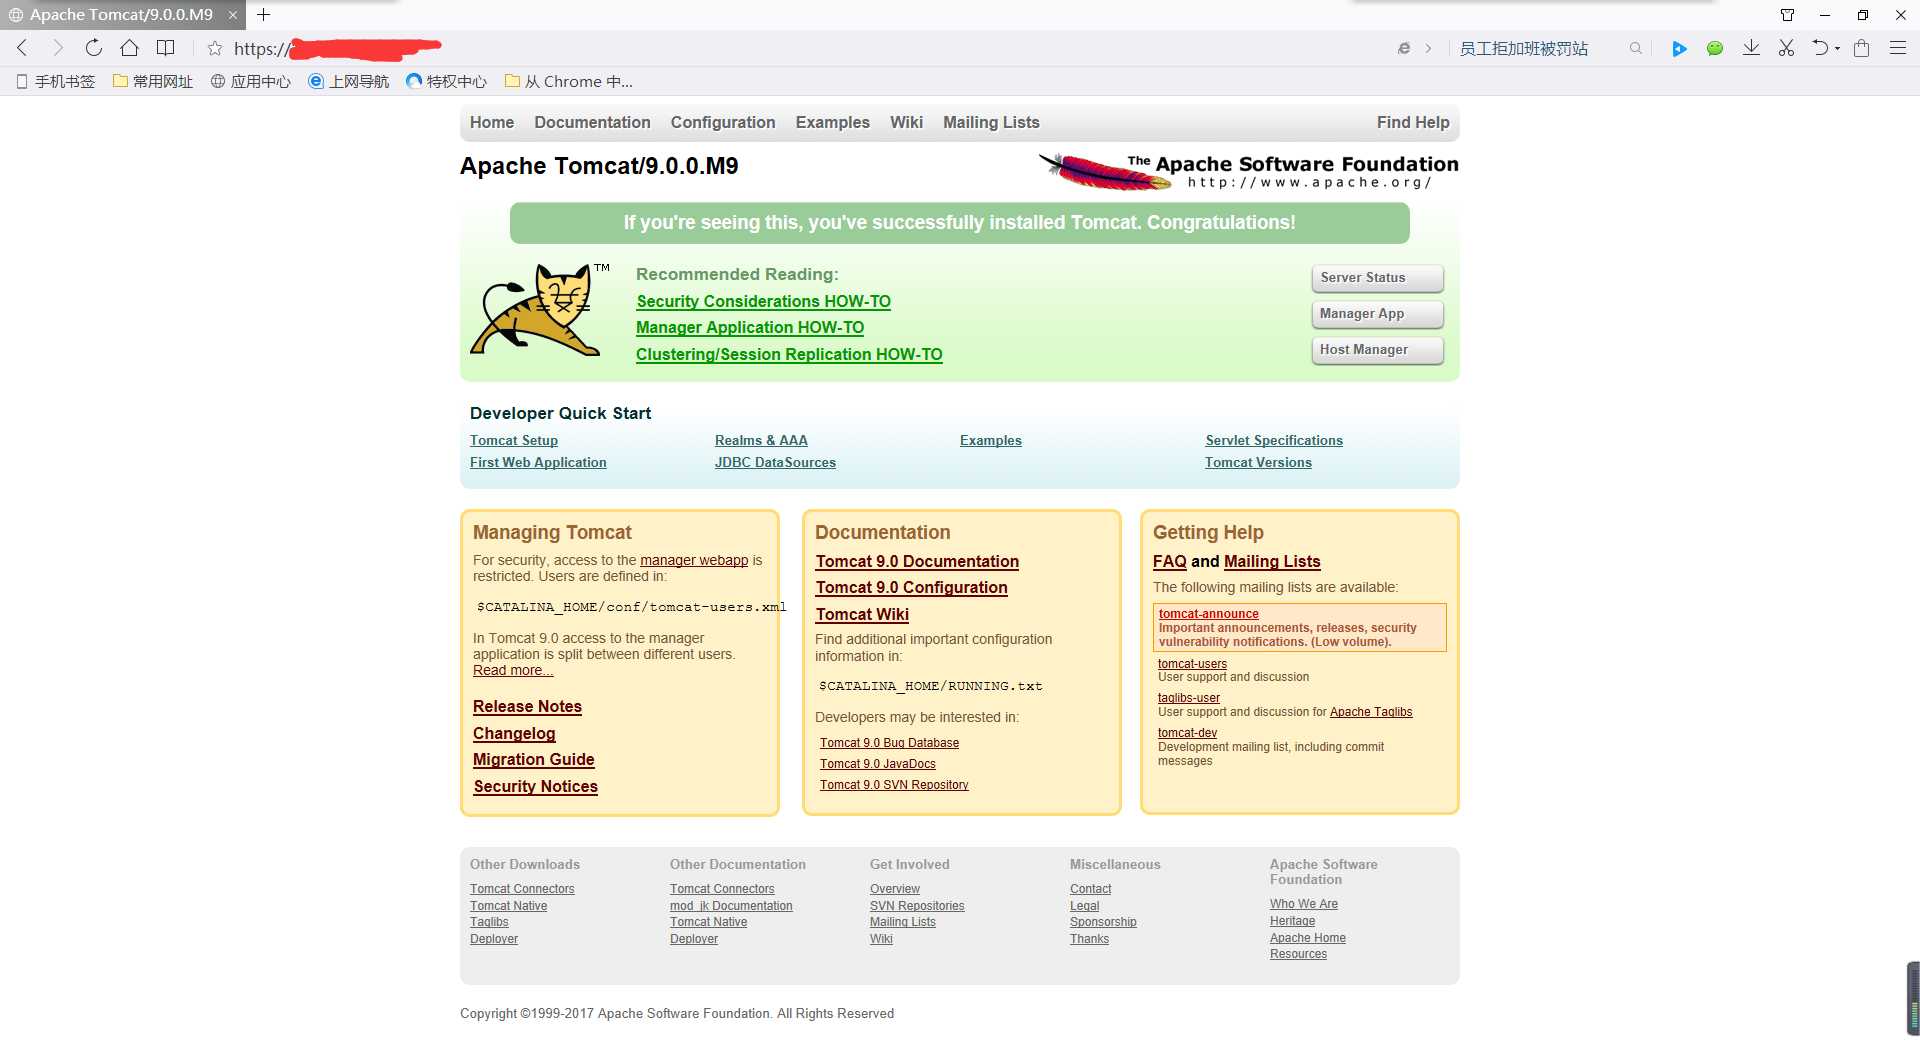The width and height of the screenshot is (1920, 1042).
Task: Open Manager Application HOW-TO link
Action: (x=750, y=327)
